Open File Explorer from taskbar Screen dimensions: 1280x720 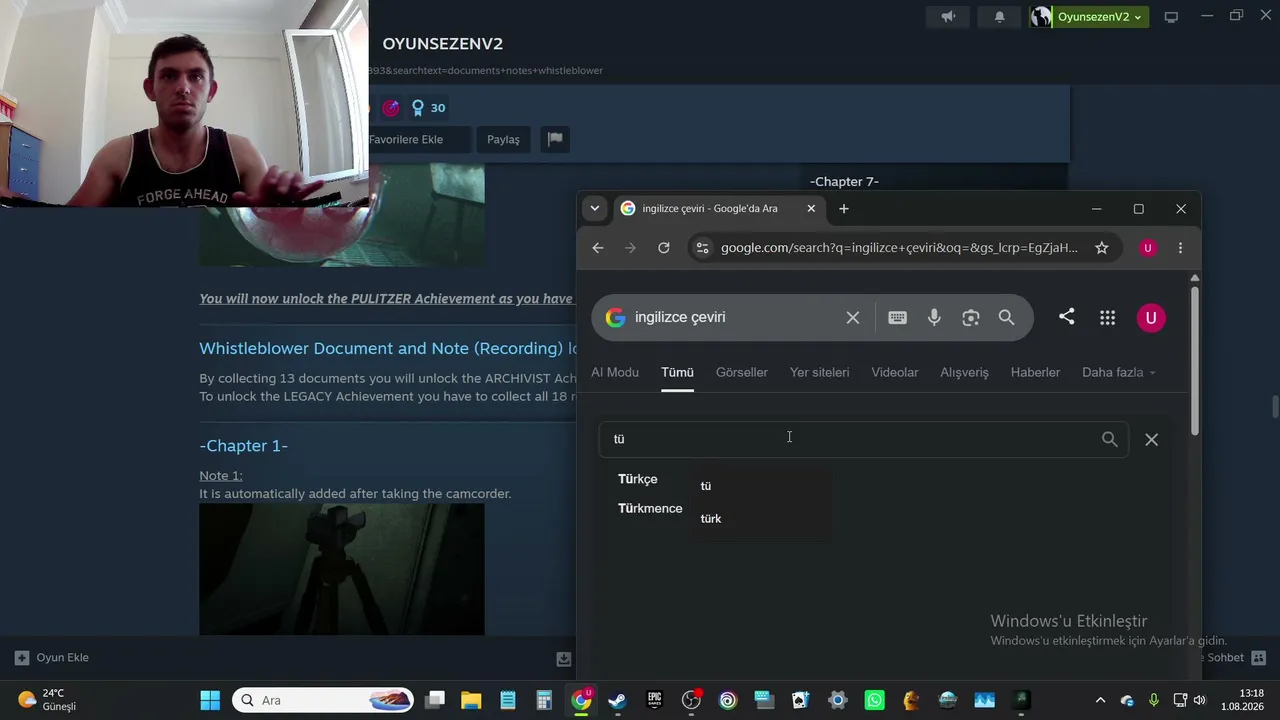pos(471,700)
